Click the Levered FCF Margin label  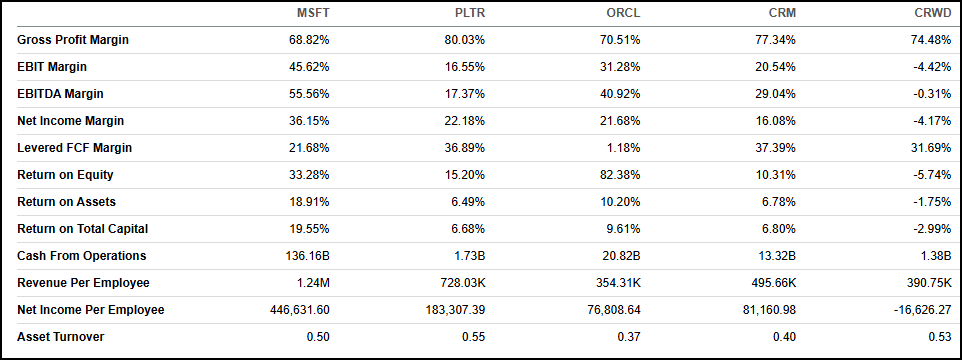tap(74, 148)
